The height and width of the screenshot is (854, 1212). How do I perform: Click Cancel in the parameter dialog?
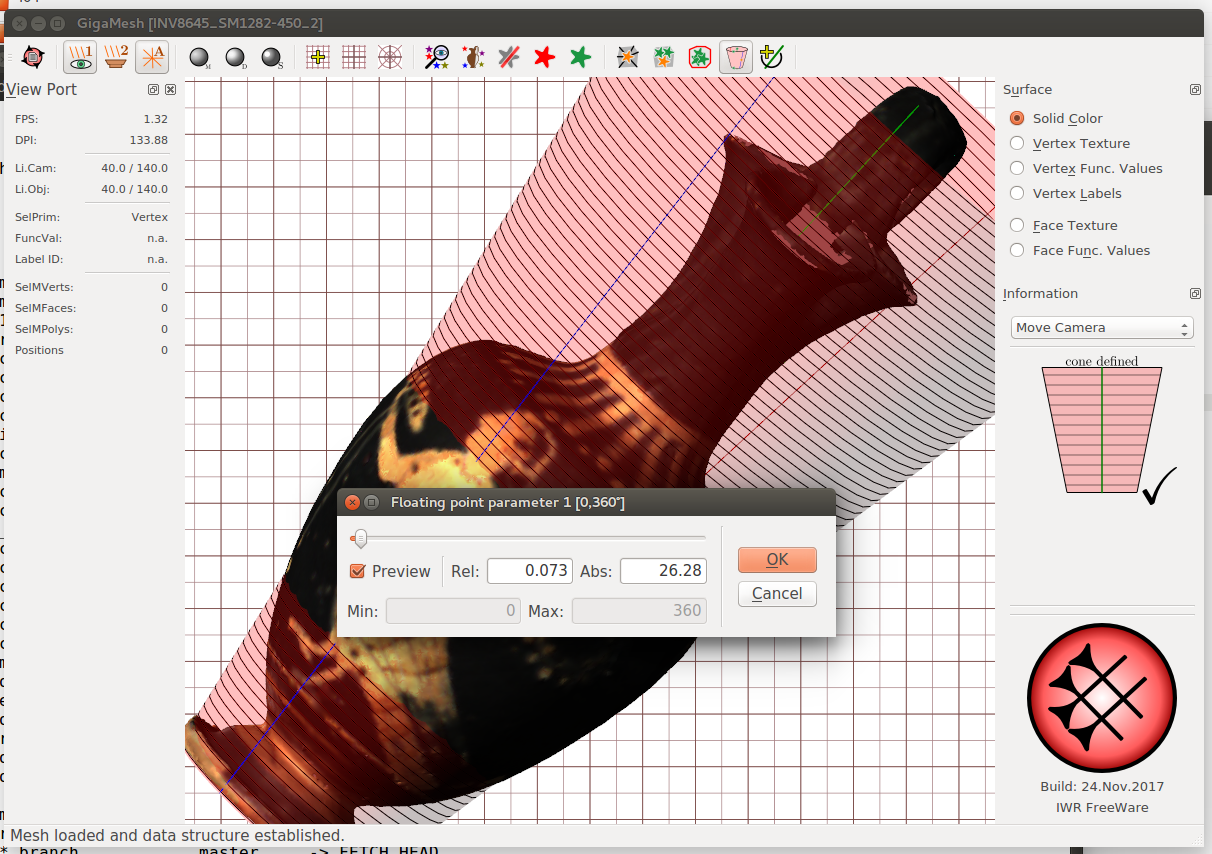coord(777,593)
